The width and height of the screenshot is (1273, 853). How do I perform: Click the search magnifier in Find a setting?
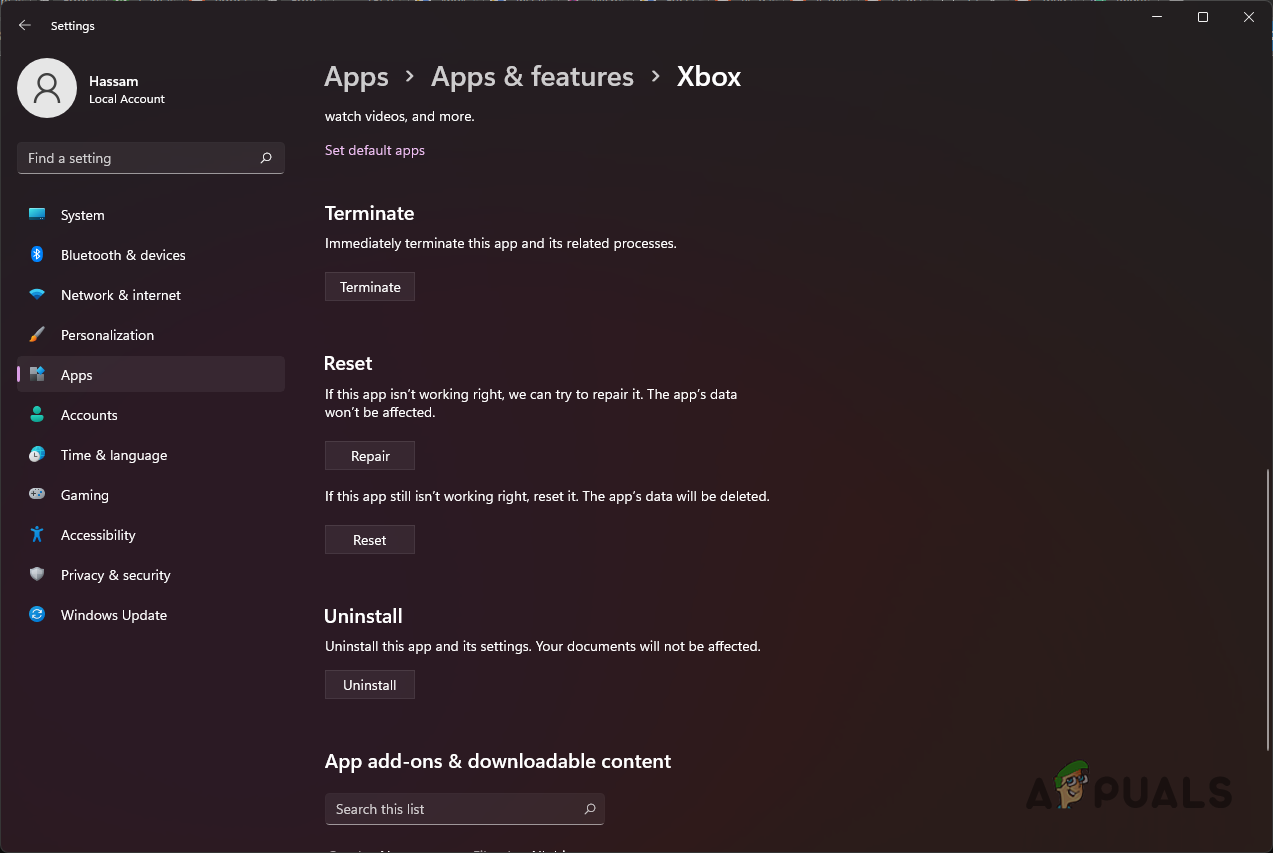[266, 158]
